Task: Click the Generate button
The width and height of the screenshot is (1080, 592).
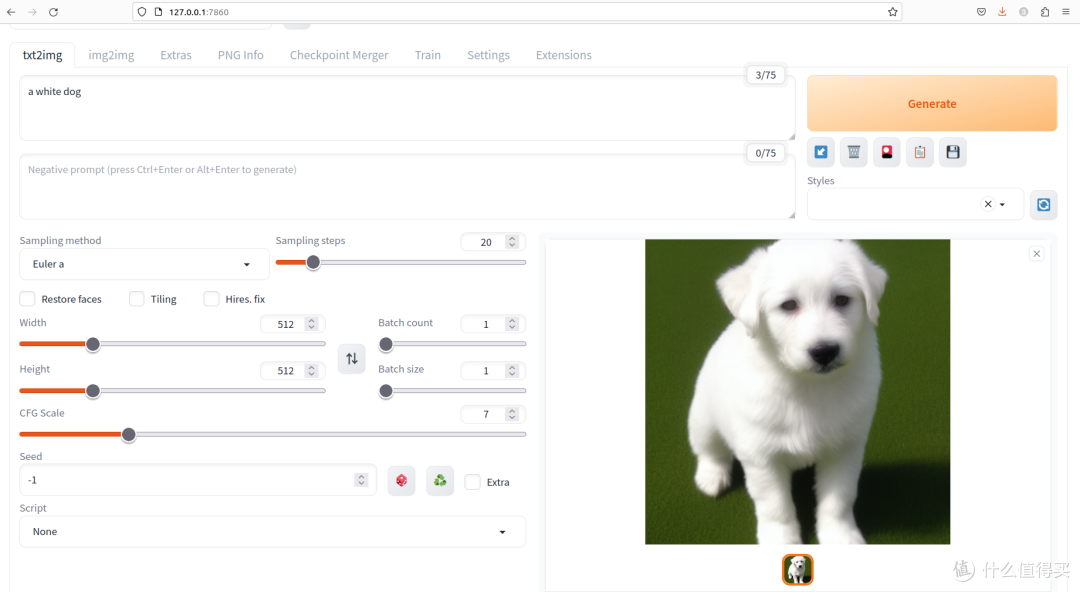Action: pos(932,103)
